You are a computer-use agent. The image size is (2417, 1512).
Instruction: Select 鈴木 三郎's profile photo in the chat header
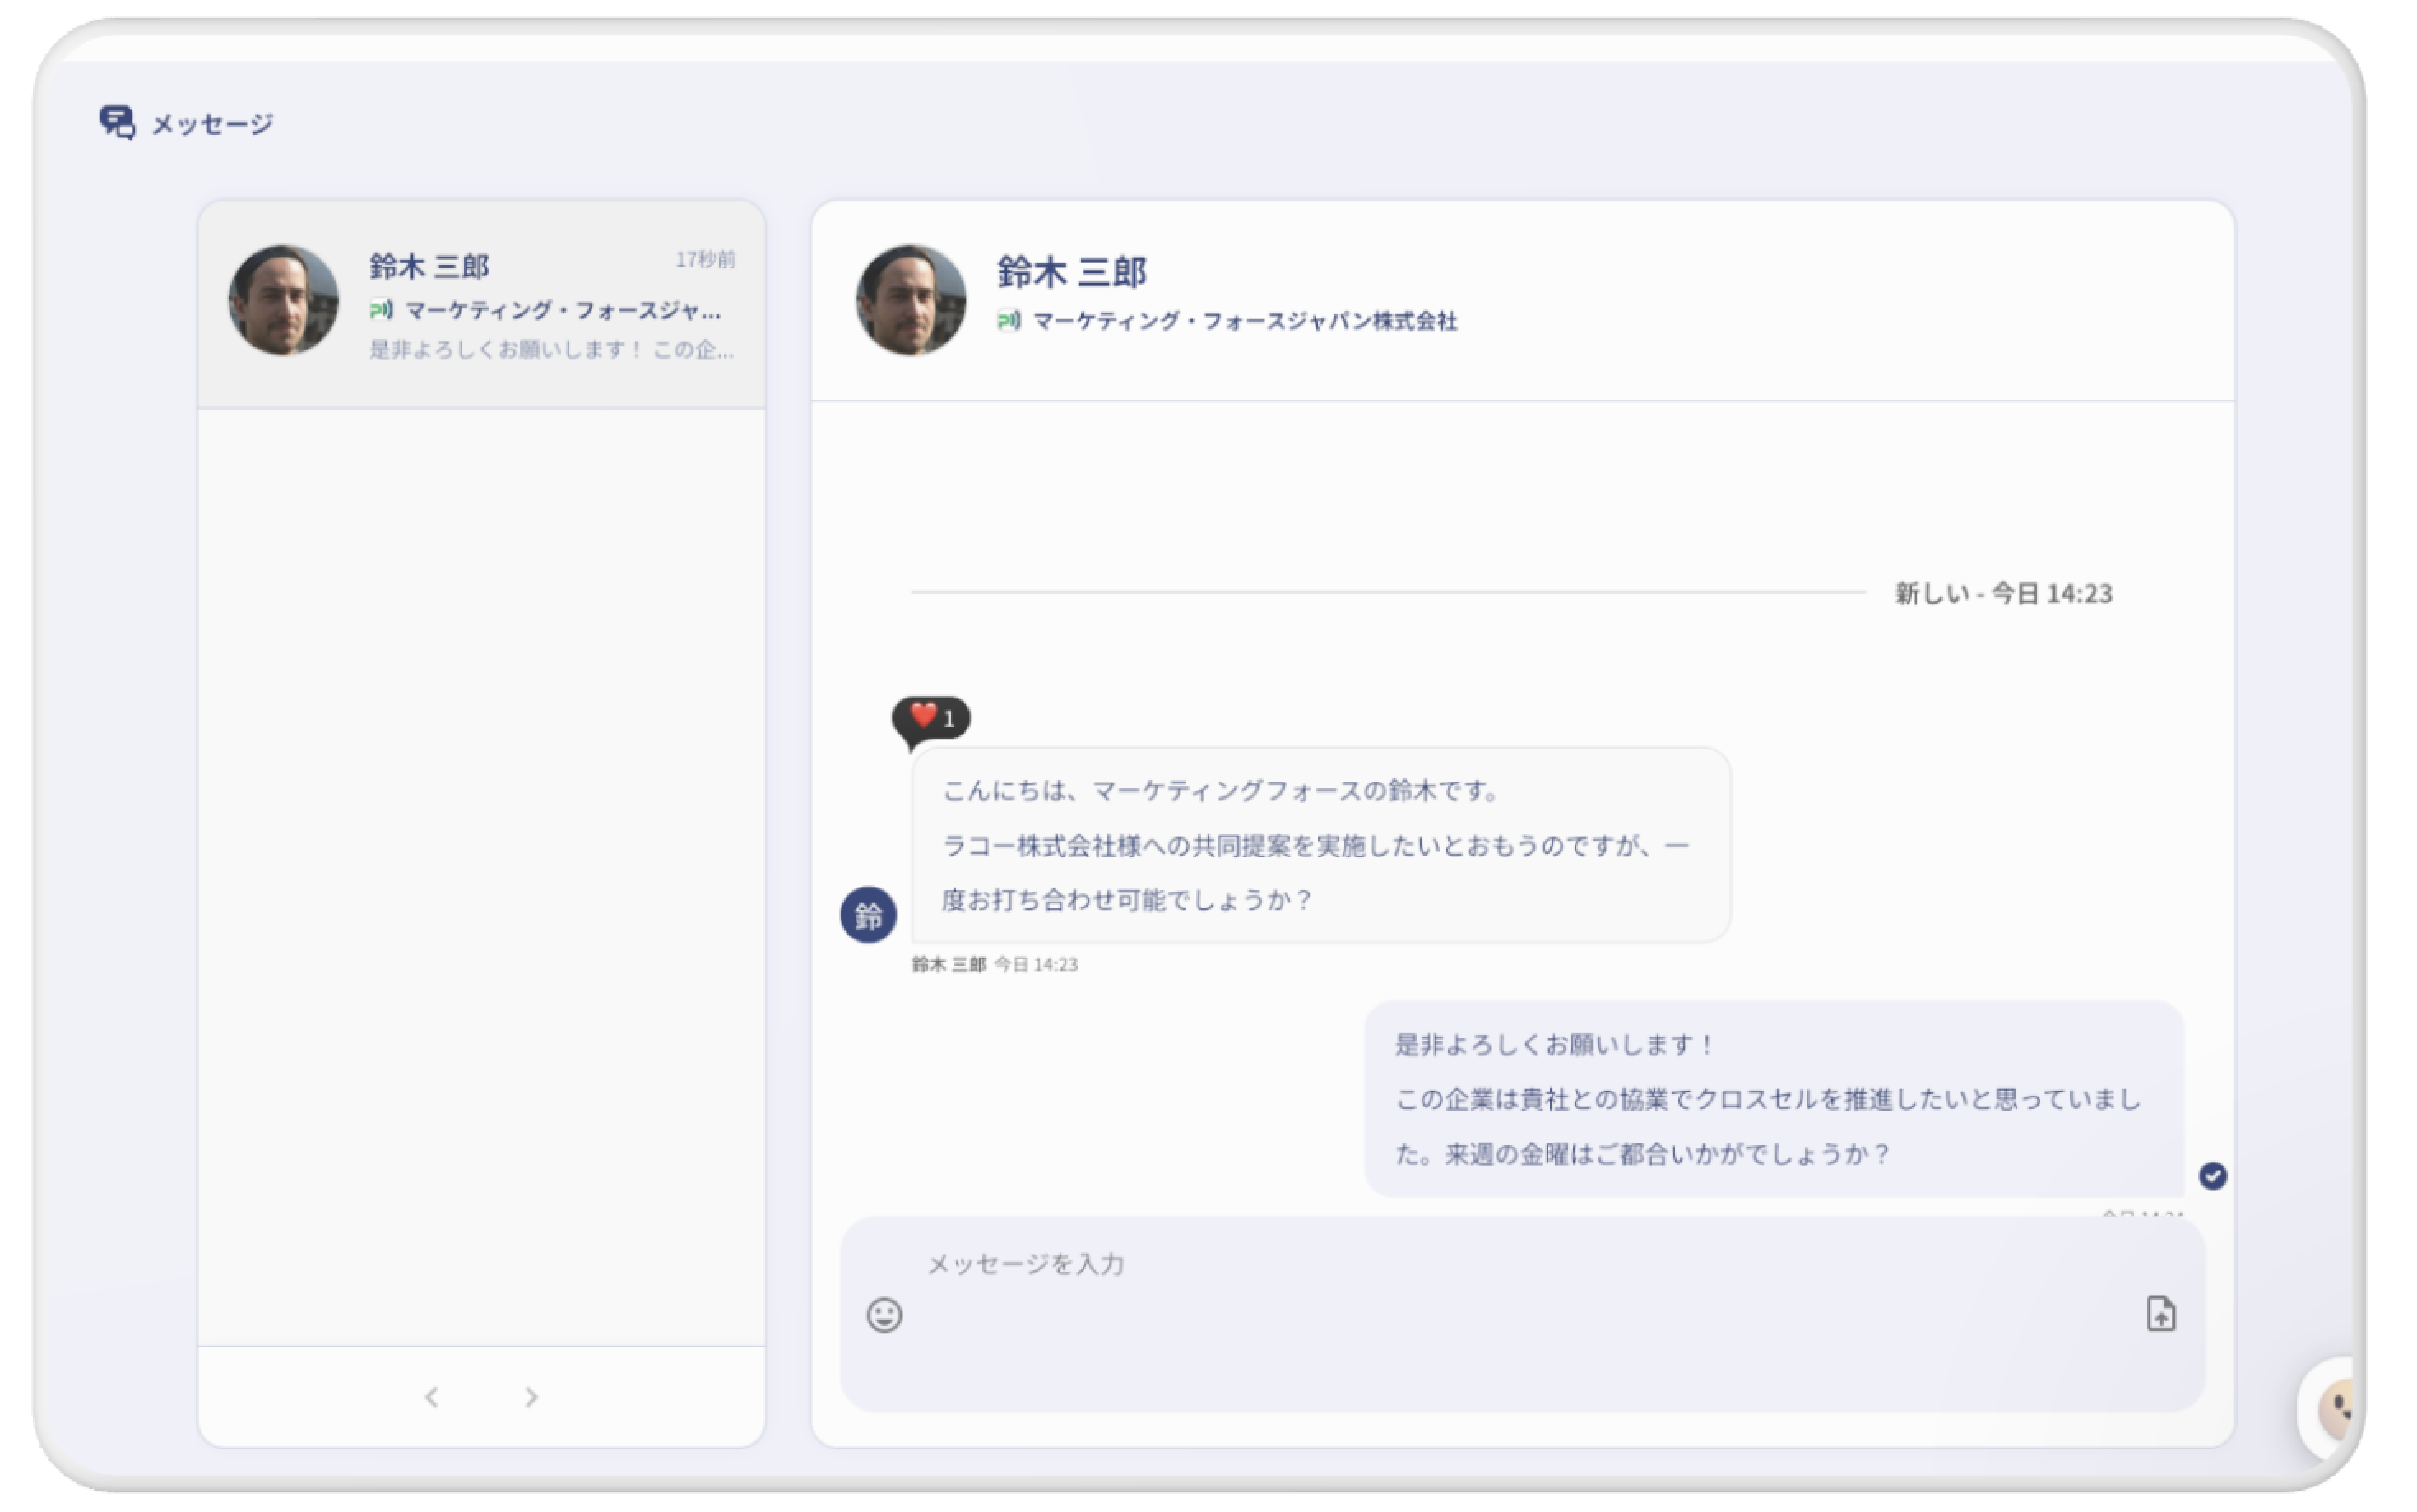911,300
